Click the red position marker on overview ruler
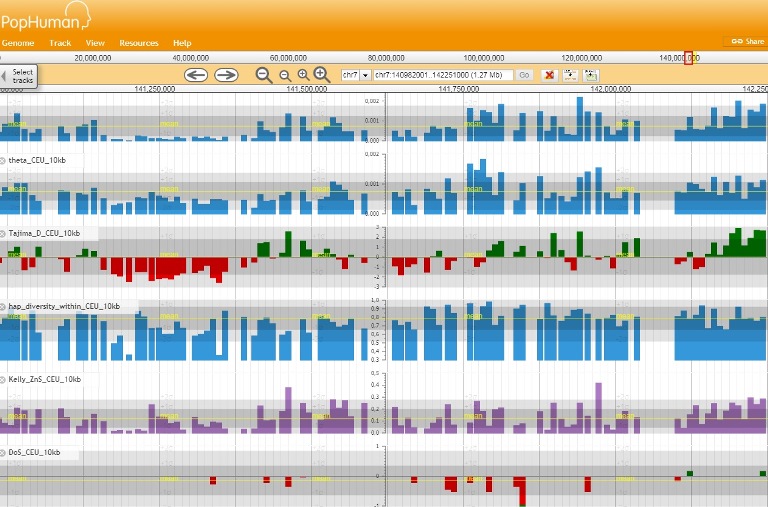The image size is (768, 507). [688, 58]
